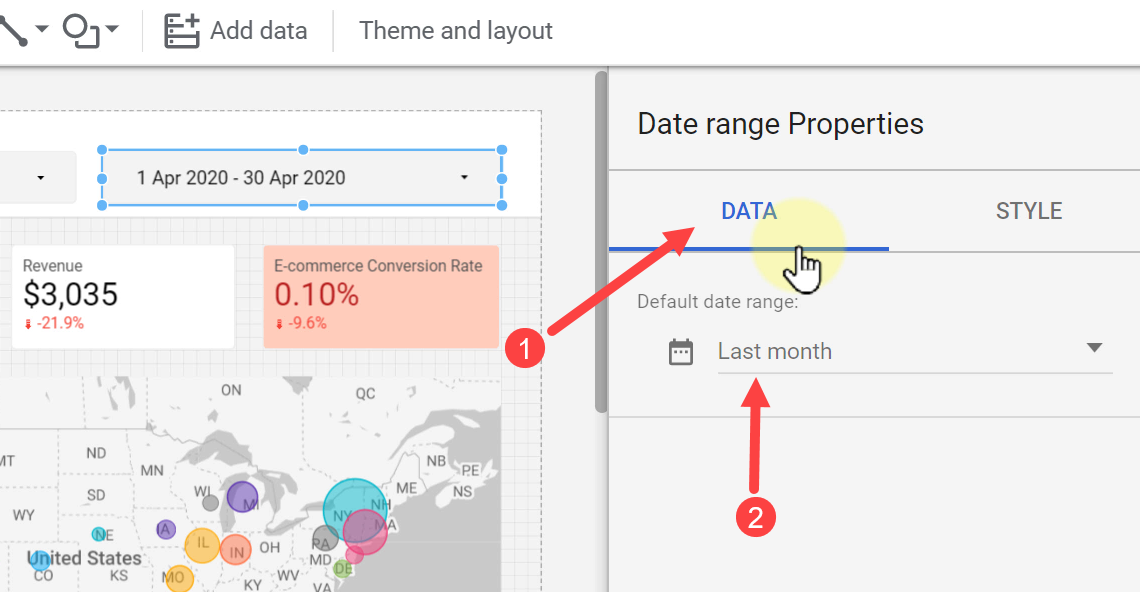The height and width of the screenshot is (592, 1140).
Task: Click the arrow in the date range control
Action: (x=464, y=177)
